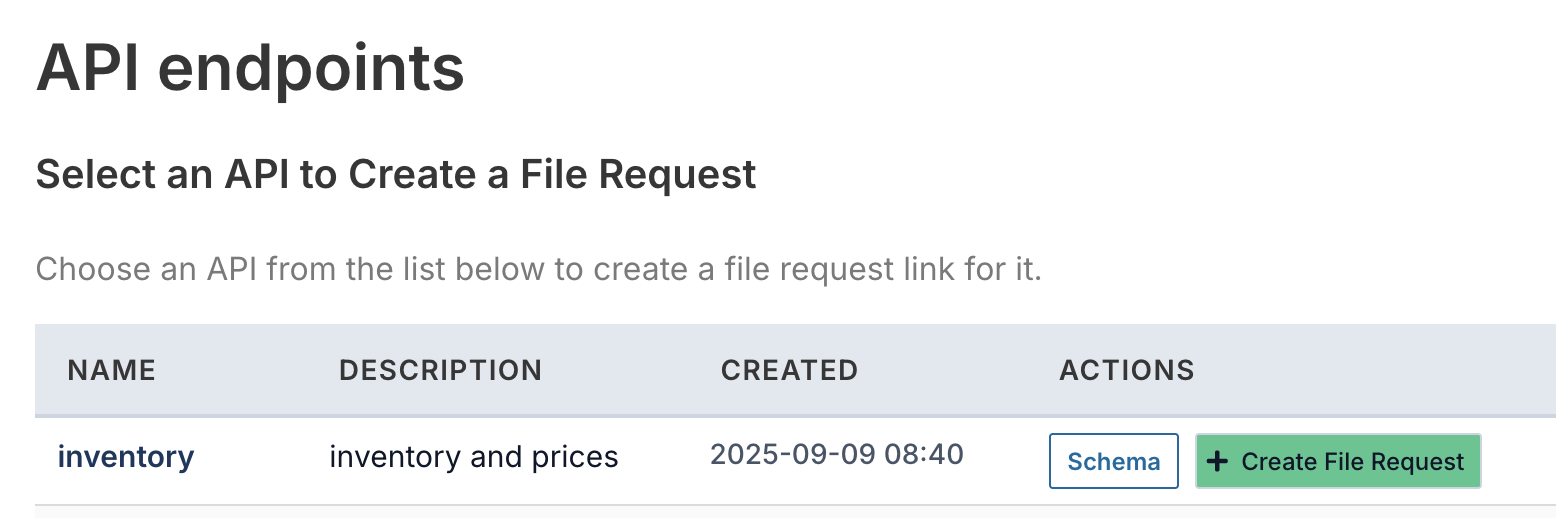Click the ACTIONS column header

click(1126, 370)
